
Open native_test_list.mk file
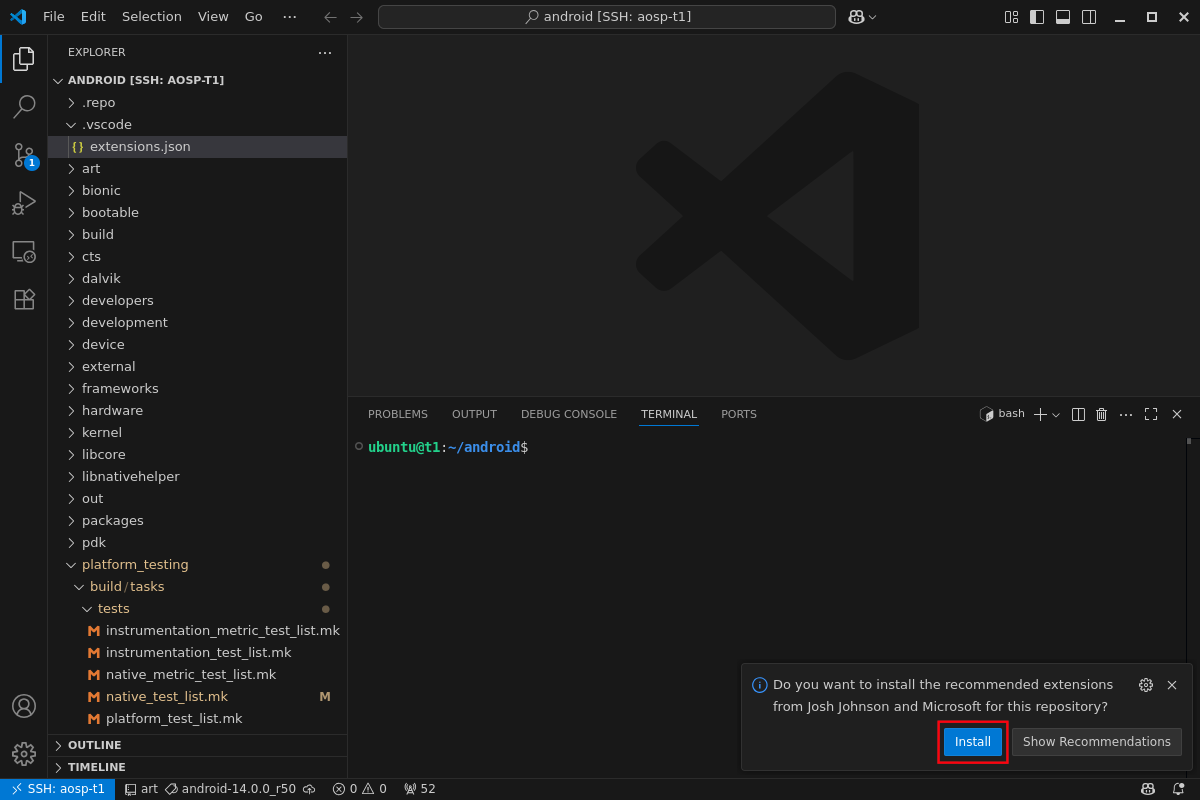(197, 697)
